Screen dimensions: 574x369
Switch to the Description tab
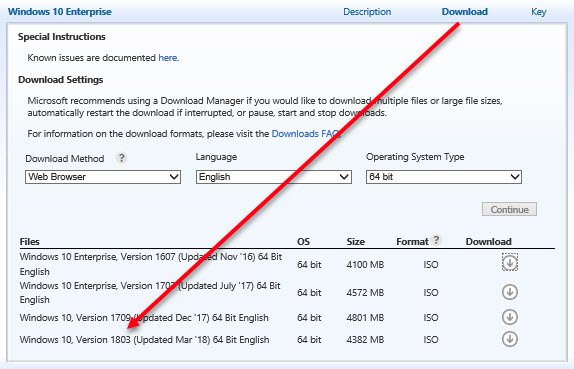pos(367,12)
